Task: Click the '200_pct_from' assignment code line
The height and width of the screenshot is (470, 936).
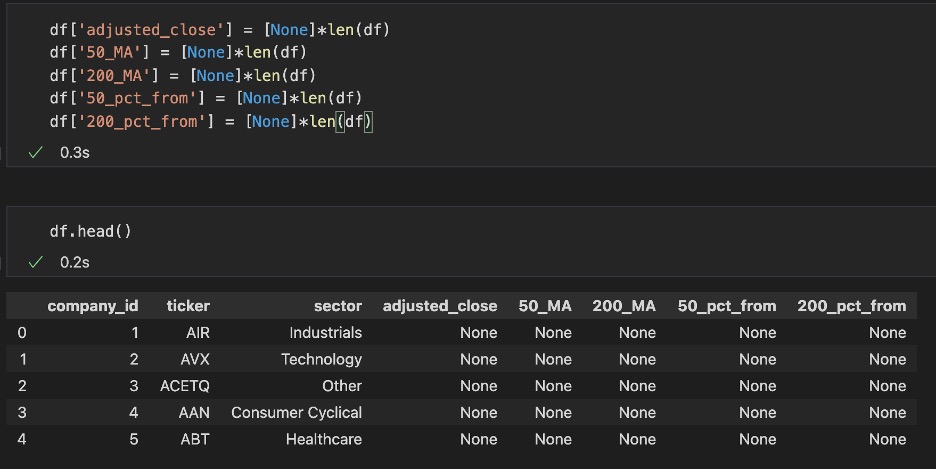Action: [x=211, y=122]
